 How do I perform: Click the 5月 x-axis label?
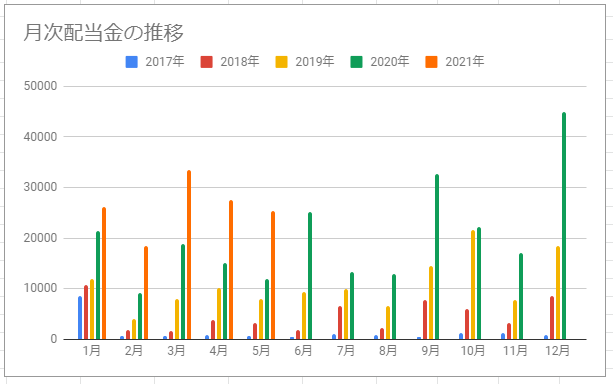[x=261, y=351]
